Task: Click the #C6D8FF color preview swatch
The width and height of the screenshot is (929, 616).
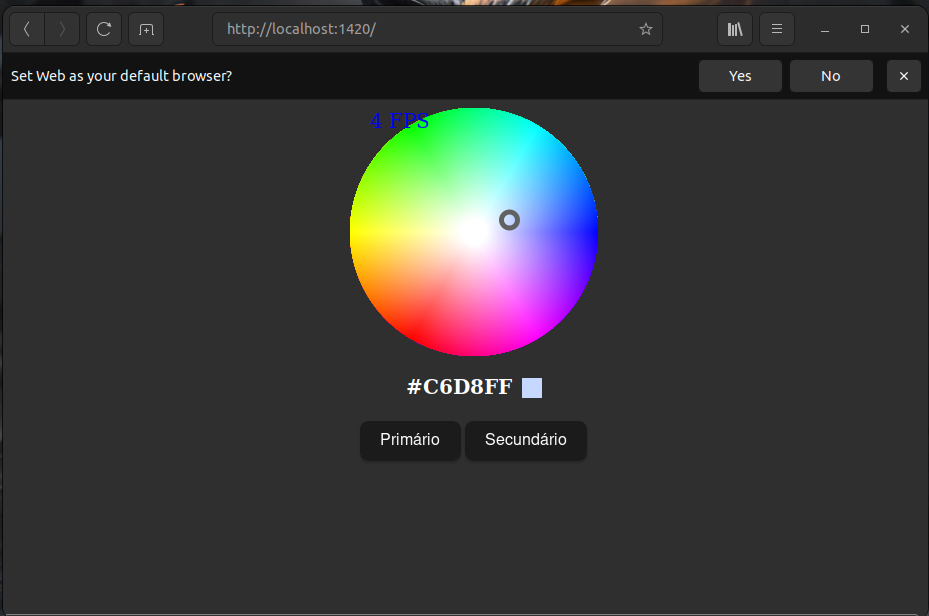Action: (x=531, y=387)
